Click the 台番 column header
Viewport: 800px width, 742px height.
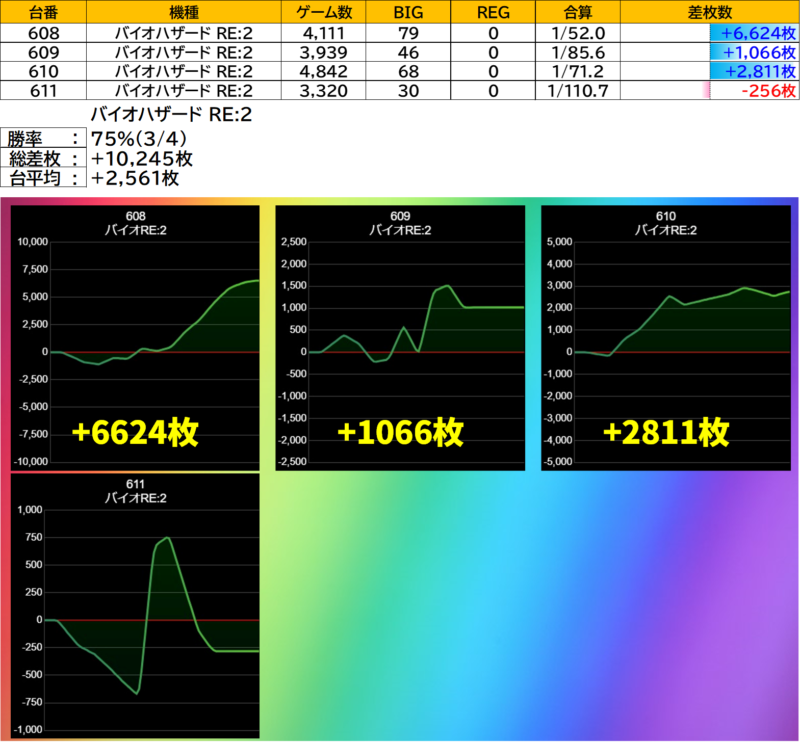tap(43, 12)
